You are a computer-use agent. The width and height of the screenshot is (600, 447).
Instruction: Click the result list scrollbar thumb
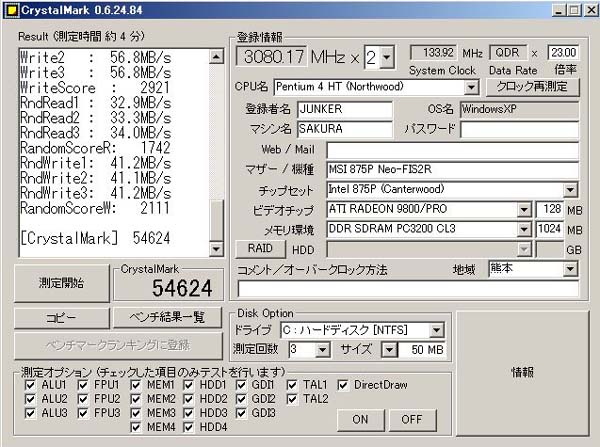point(217,221)
